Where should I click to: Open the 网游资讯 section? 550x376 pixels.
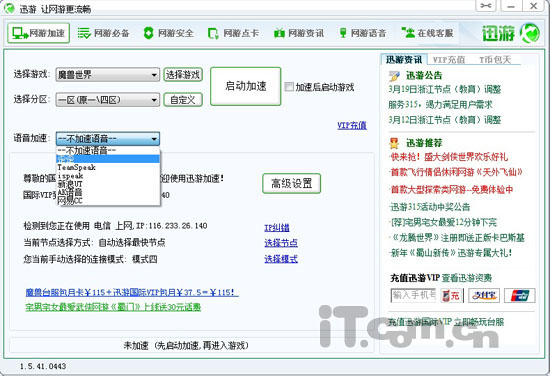pyautogui.click(x=299, y=33)
